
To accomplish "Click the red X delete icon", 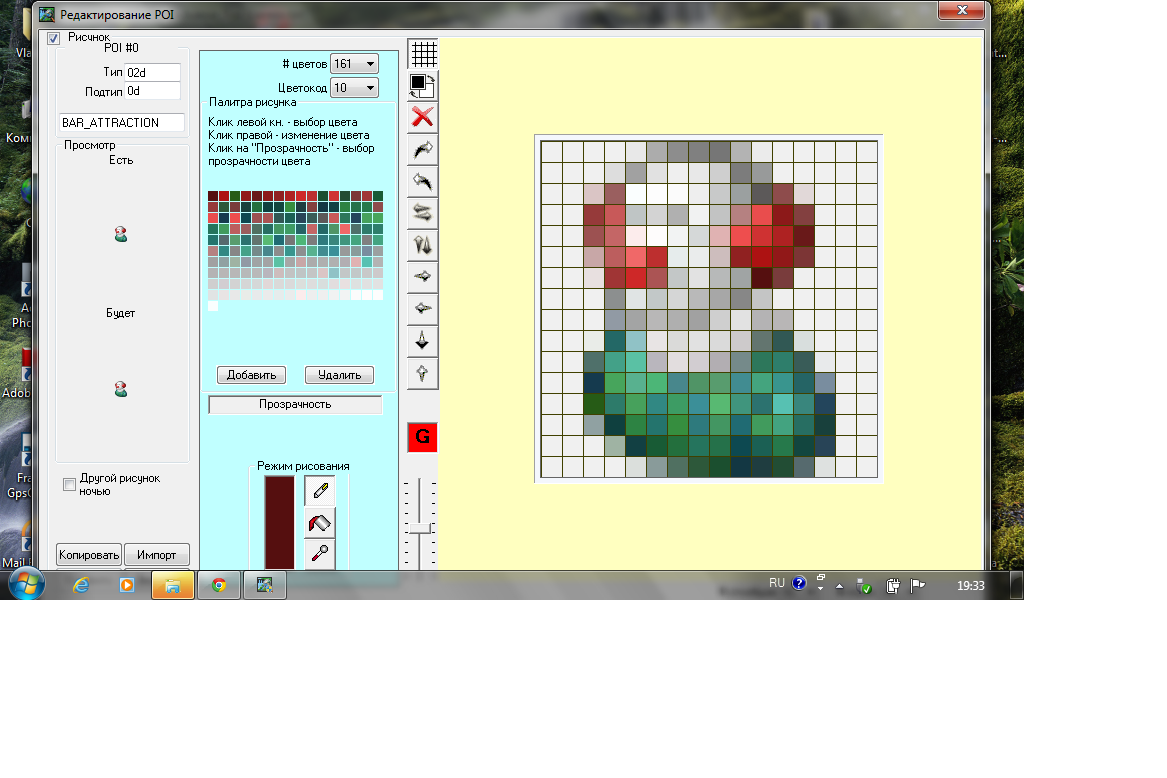I will (x=423, y=117).
